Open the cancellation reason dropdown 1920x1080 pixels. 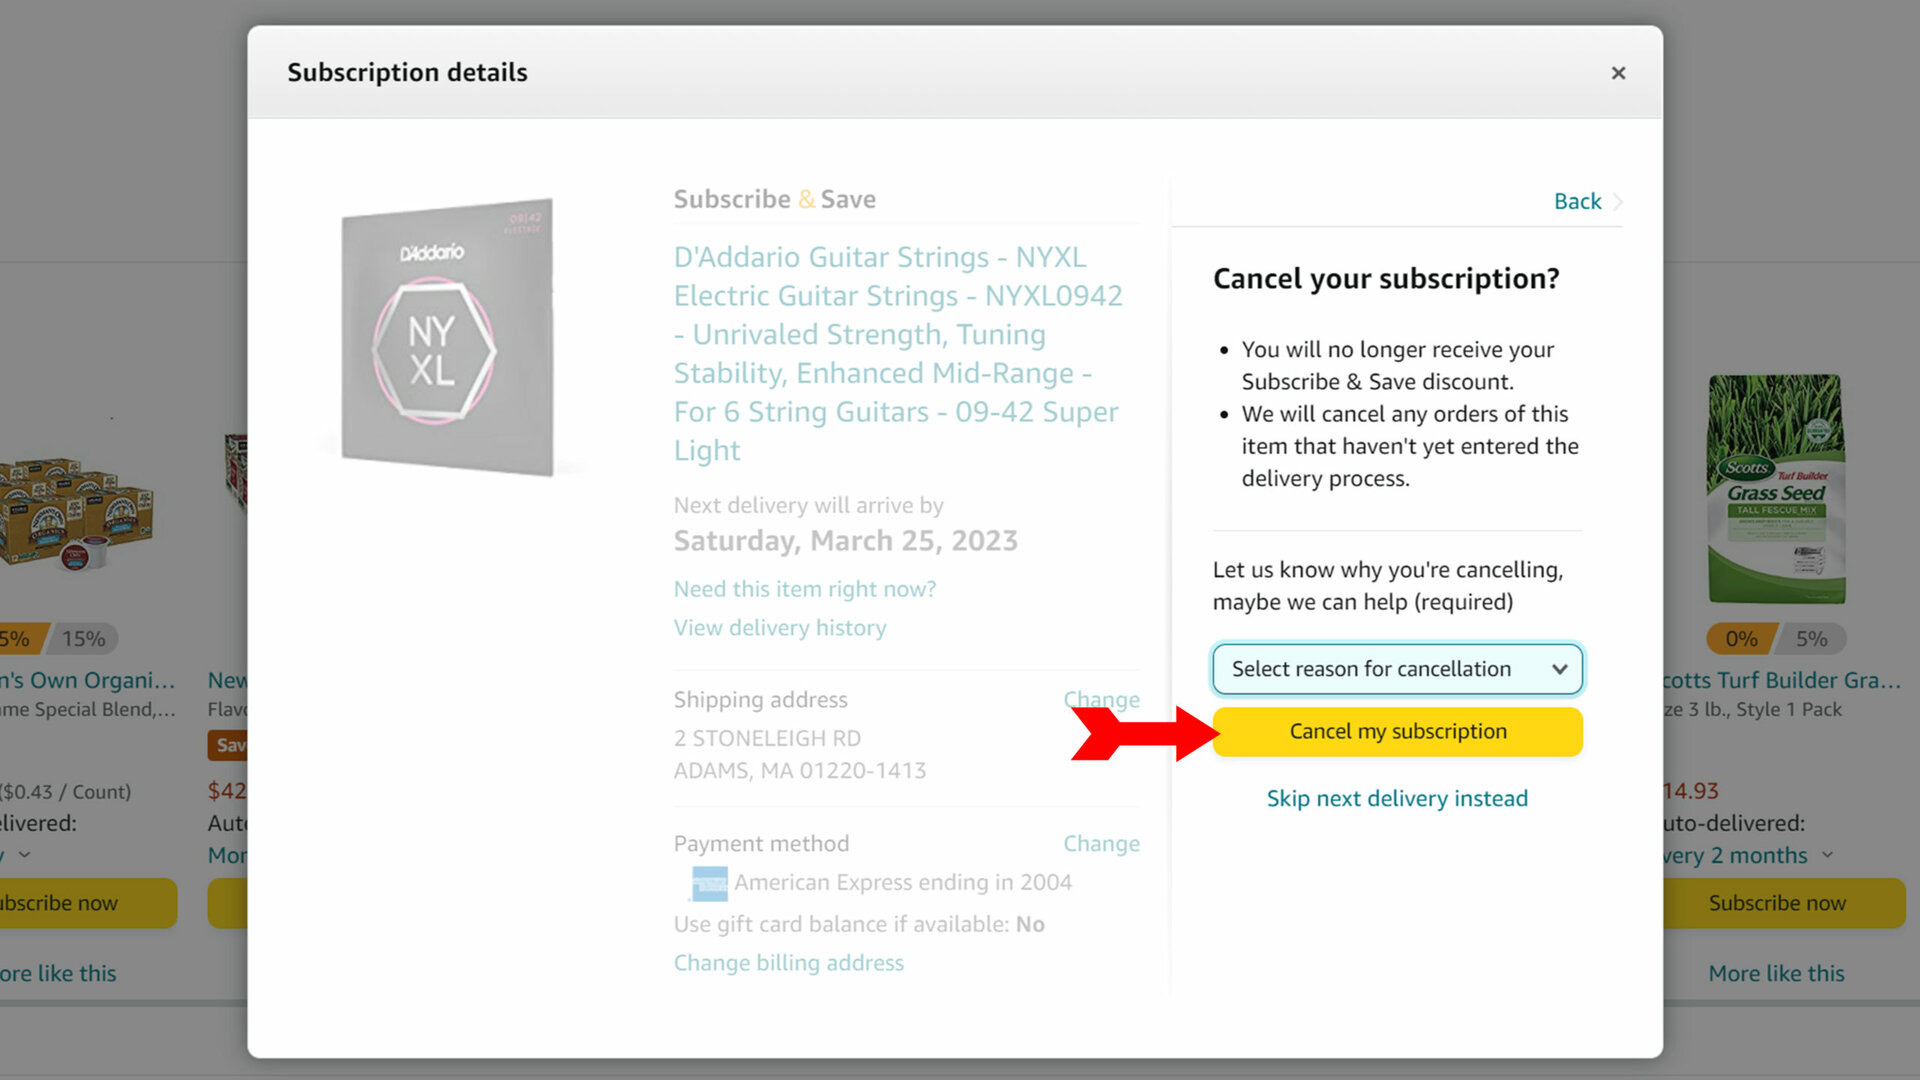pyautogui.click(x=1398, y=669)
